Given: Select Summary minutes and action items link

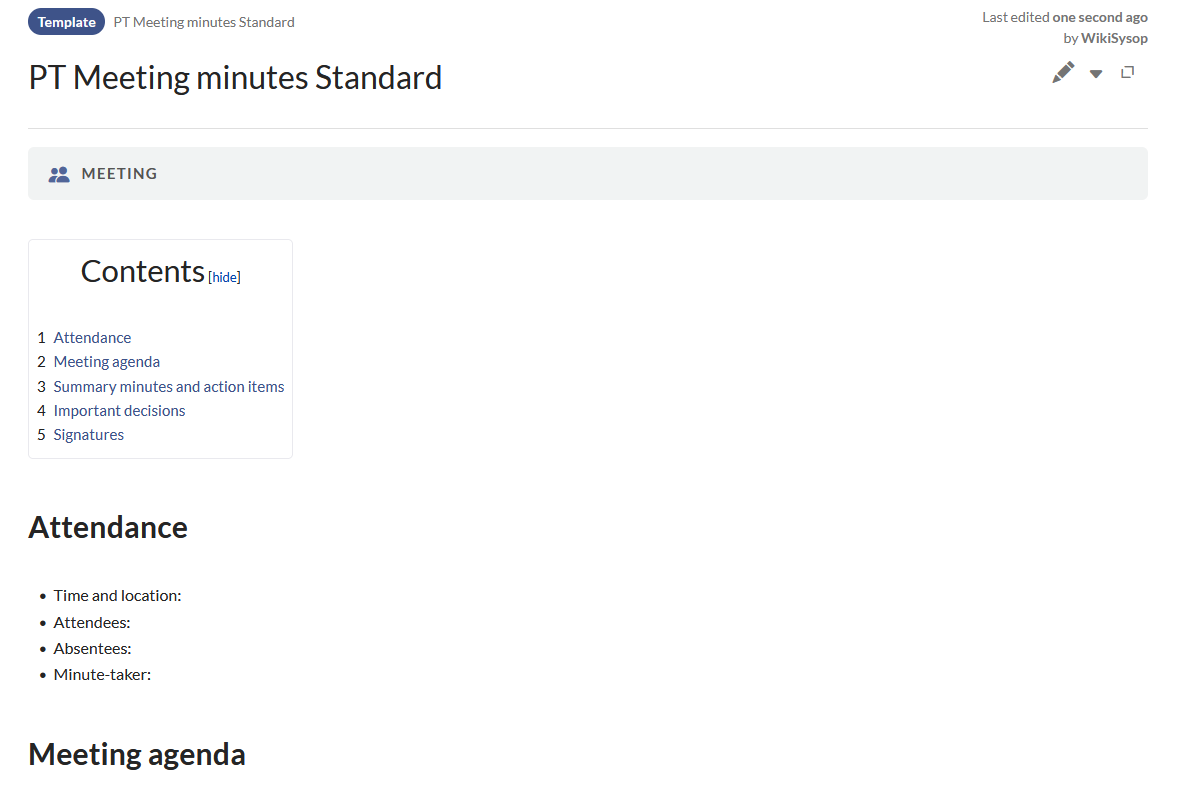Looking at the screenshot, I should coord(168,387).
